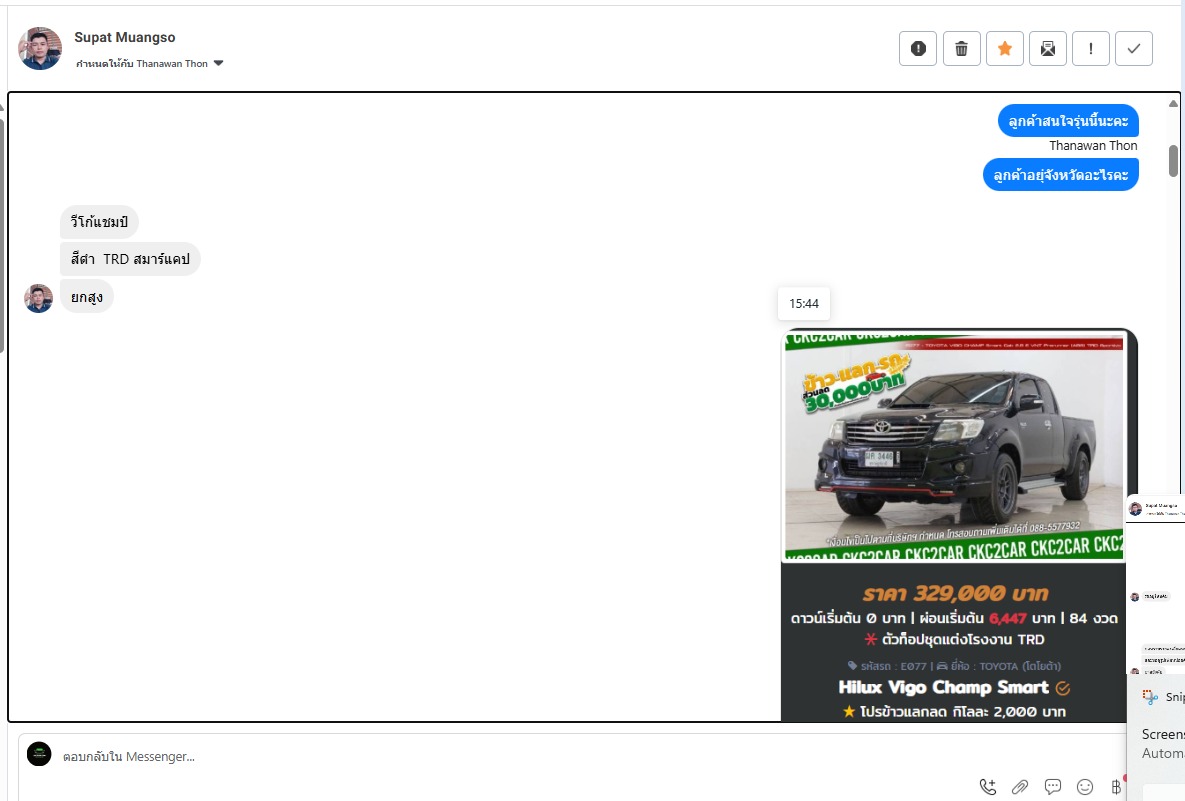Flag conversation as priority with exclamation icon

coord(1091,48)
